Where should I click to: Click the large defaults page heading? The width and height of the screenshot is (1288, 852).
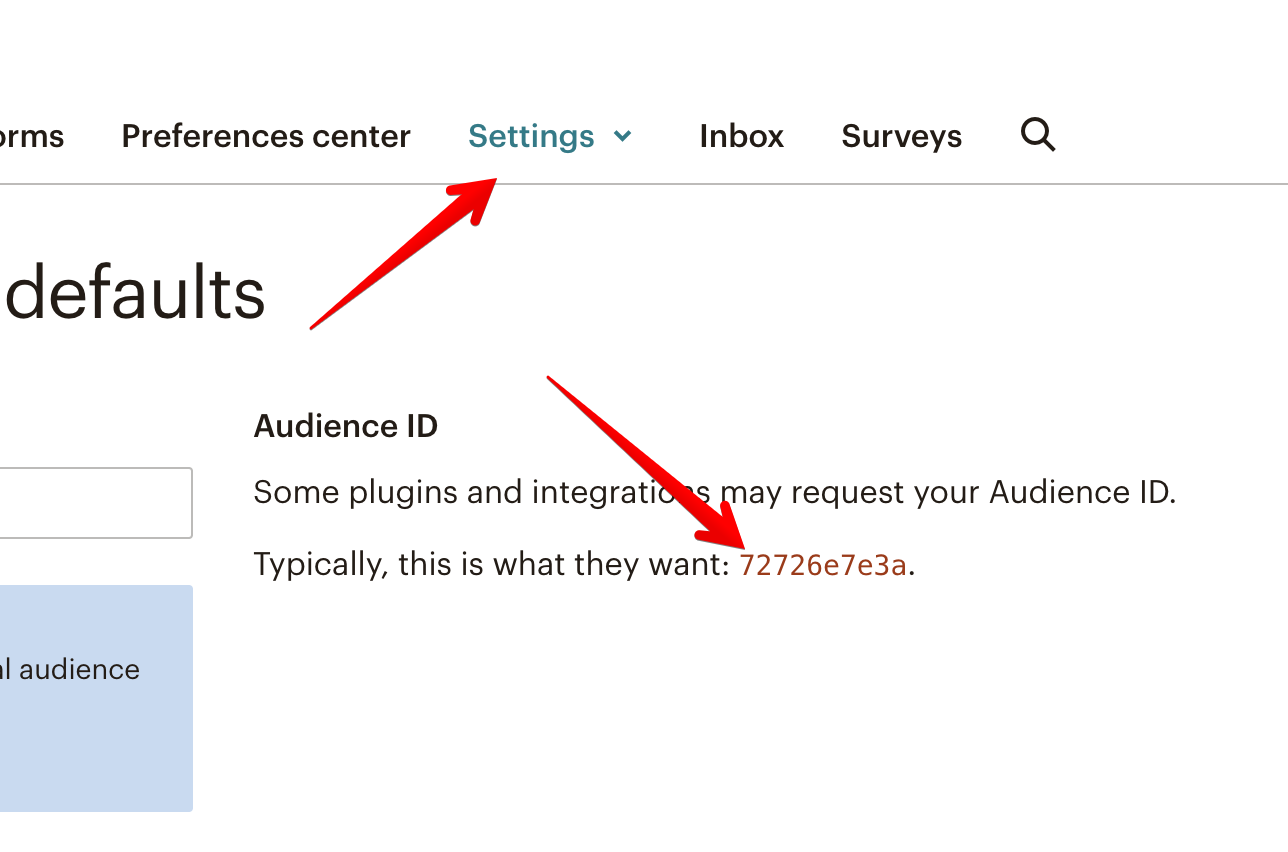pos(135,294)
